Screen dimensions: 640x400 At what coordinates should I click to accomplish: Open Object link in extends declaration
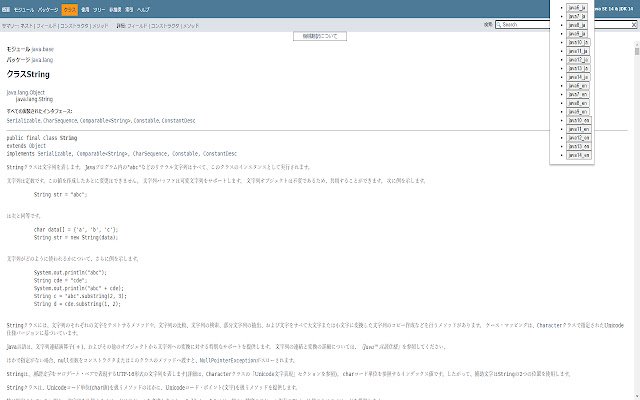tap(38, 146)
